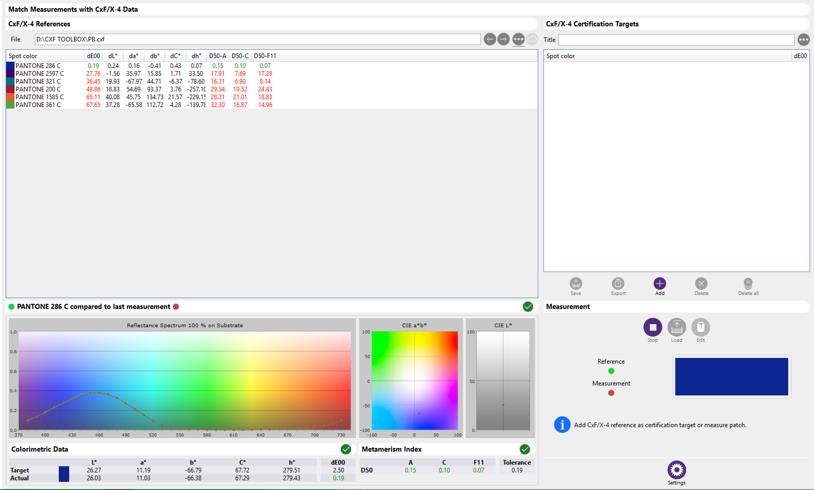
Task: Click the previous file arrow button
Action: [x=490, y=39]
